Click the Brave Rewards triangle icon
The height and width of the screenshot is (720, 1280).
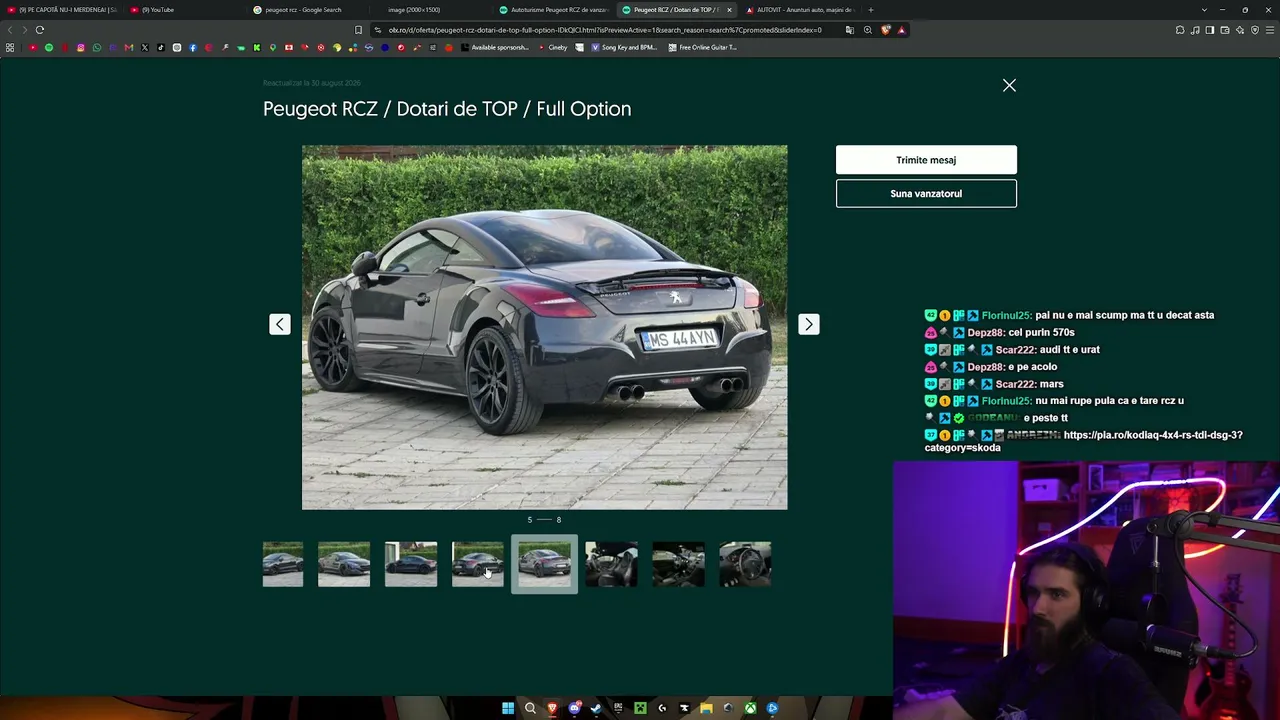901,30
